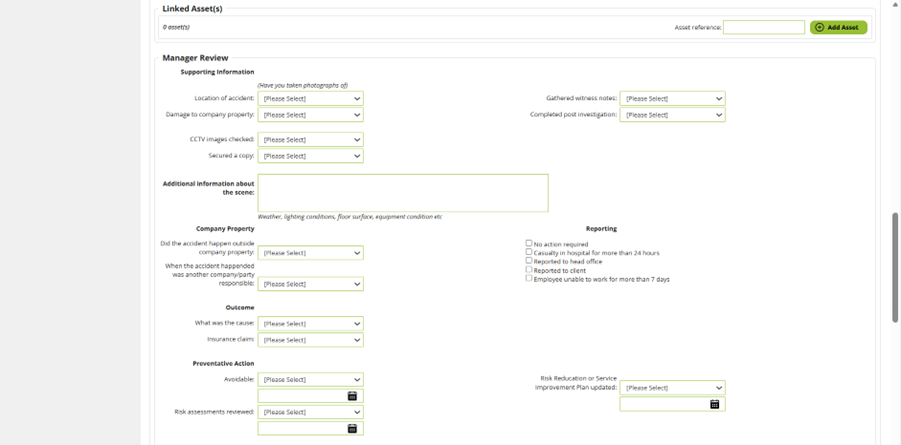Check the No action required checkbox

529,243
